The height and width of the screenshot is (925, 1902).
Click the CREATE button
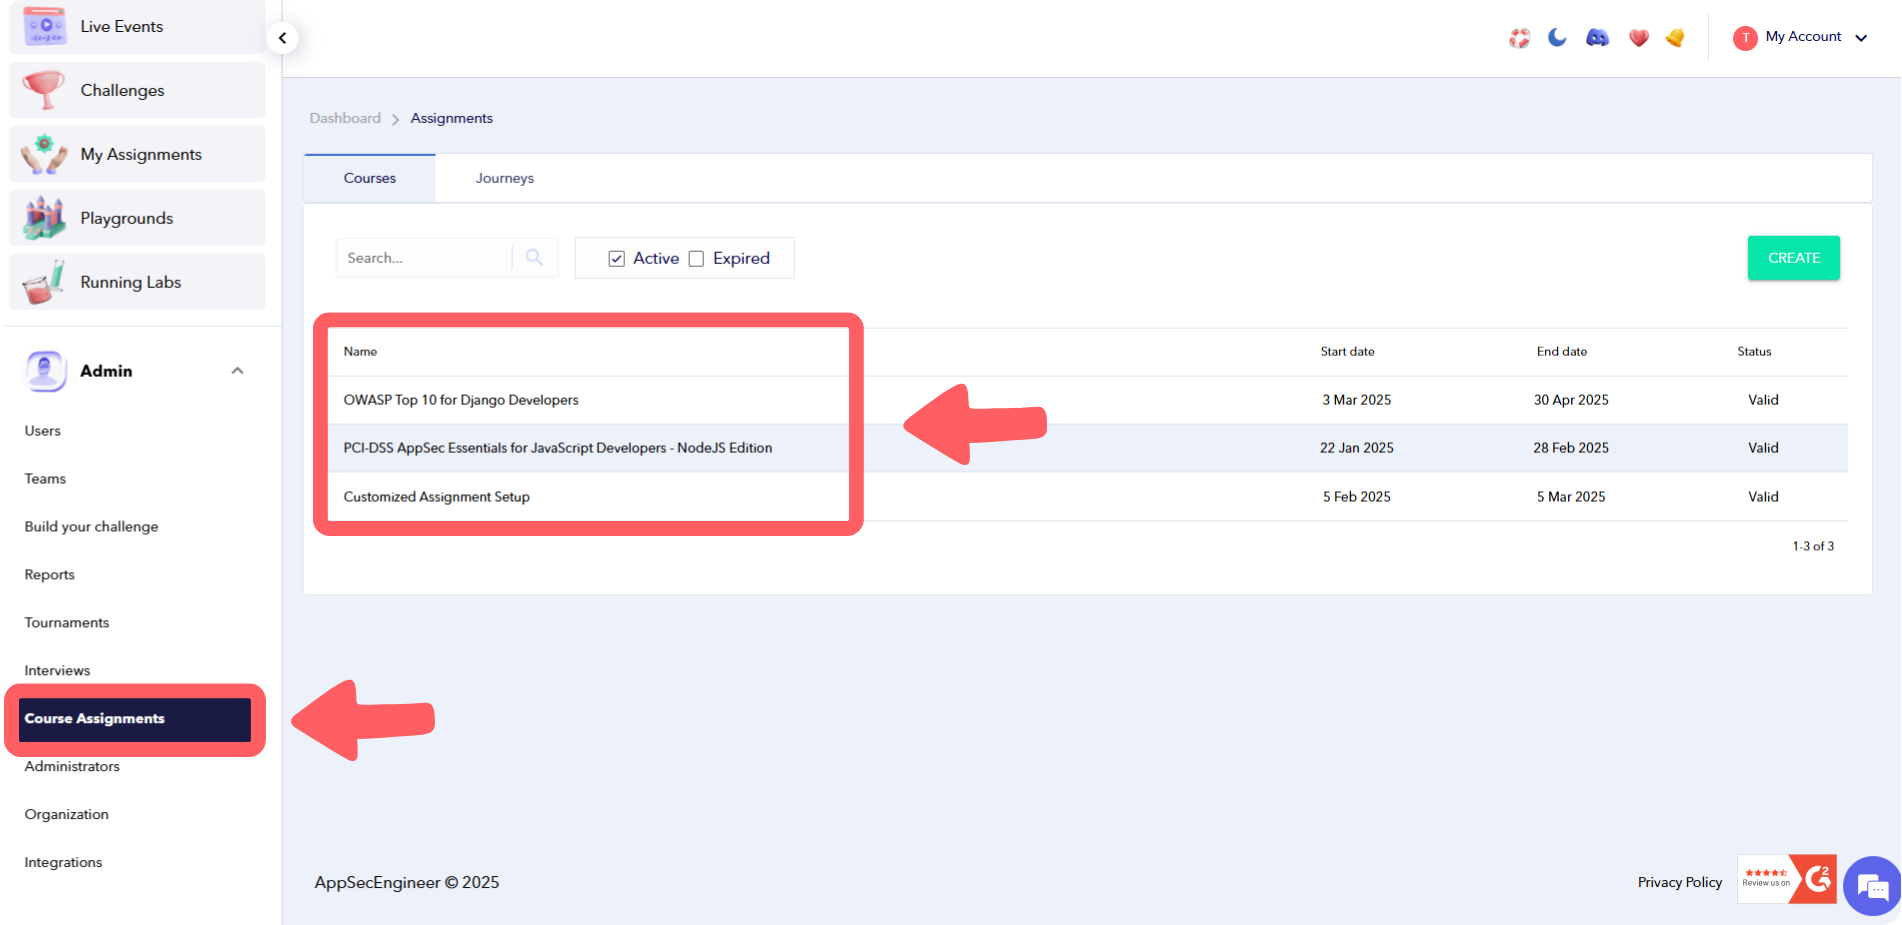(x=1793, y=257)
